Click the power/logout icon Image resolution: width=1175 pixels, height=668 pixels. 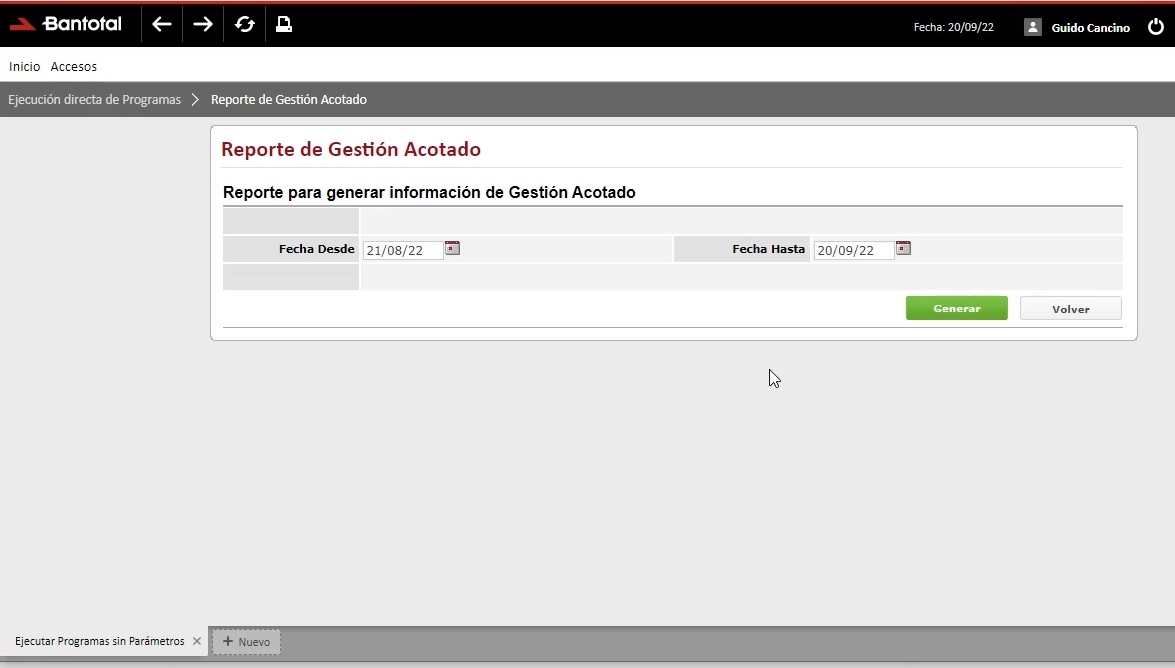(x=1155, y=27)
